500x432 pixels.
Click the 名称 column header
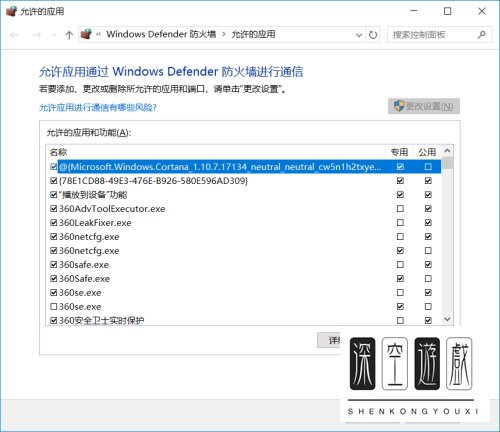coord(58,152)
